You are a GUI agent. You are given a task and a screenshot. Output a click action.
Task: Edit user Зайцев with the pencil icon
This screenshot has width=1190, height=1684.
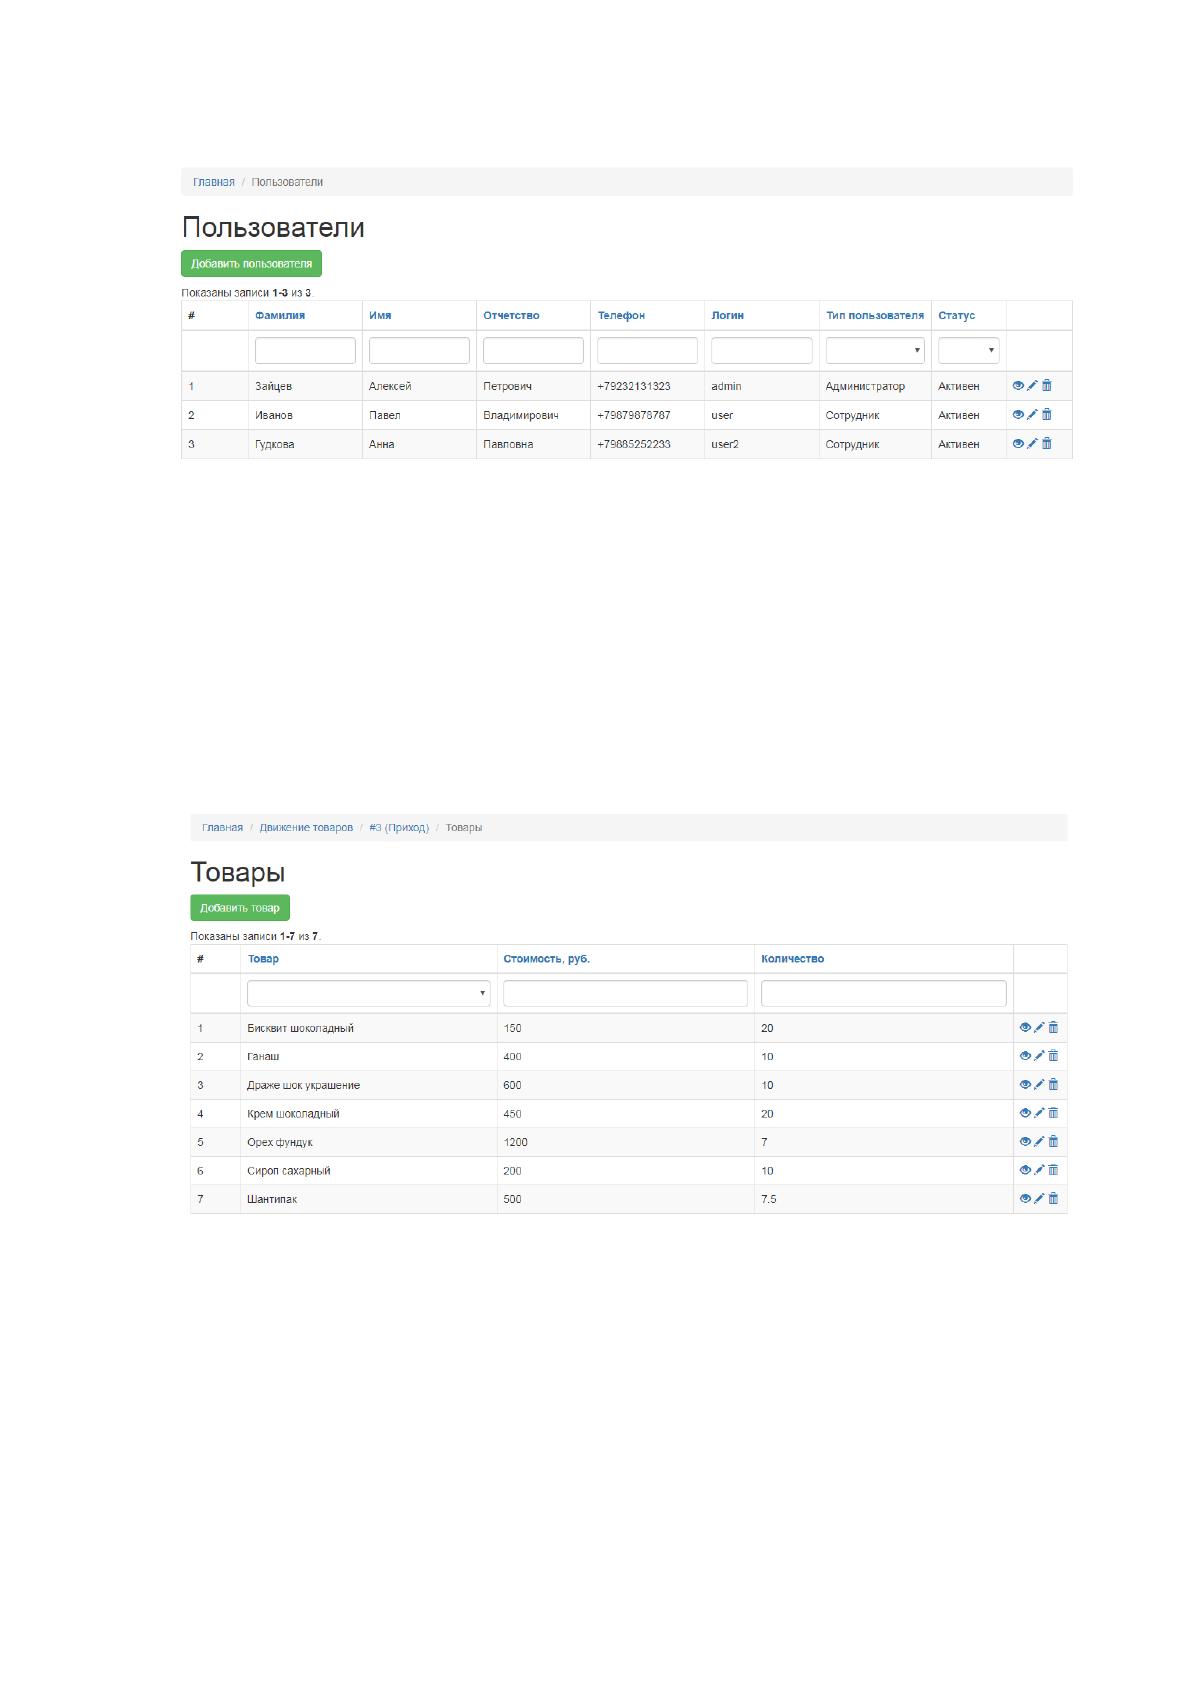tap(1032, 385)
